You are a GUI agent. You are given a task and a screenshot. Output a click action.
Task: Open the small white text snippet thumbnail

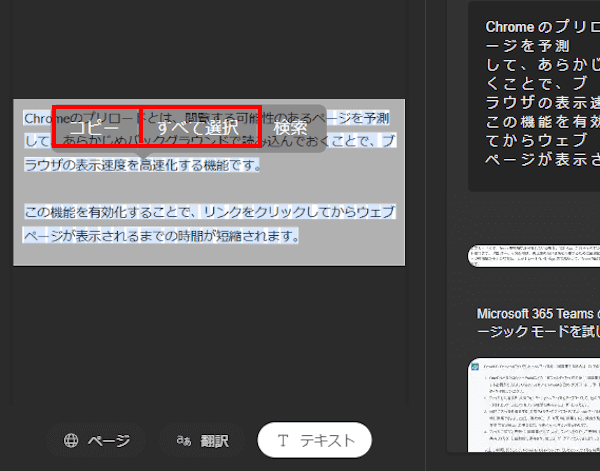coord(534,256)
